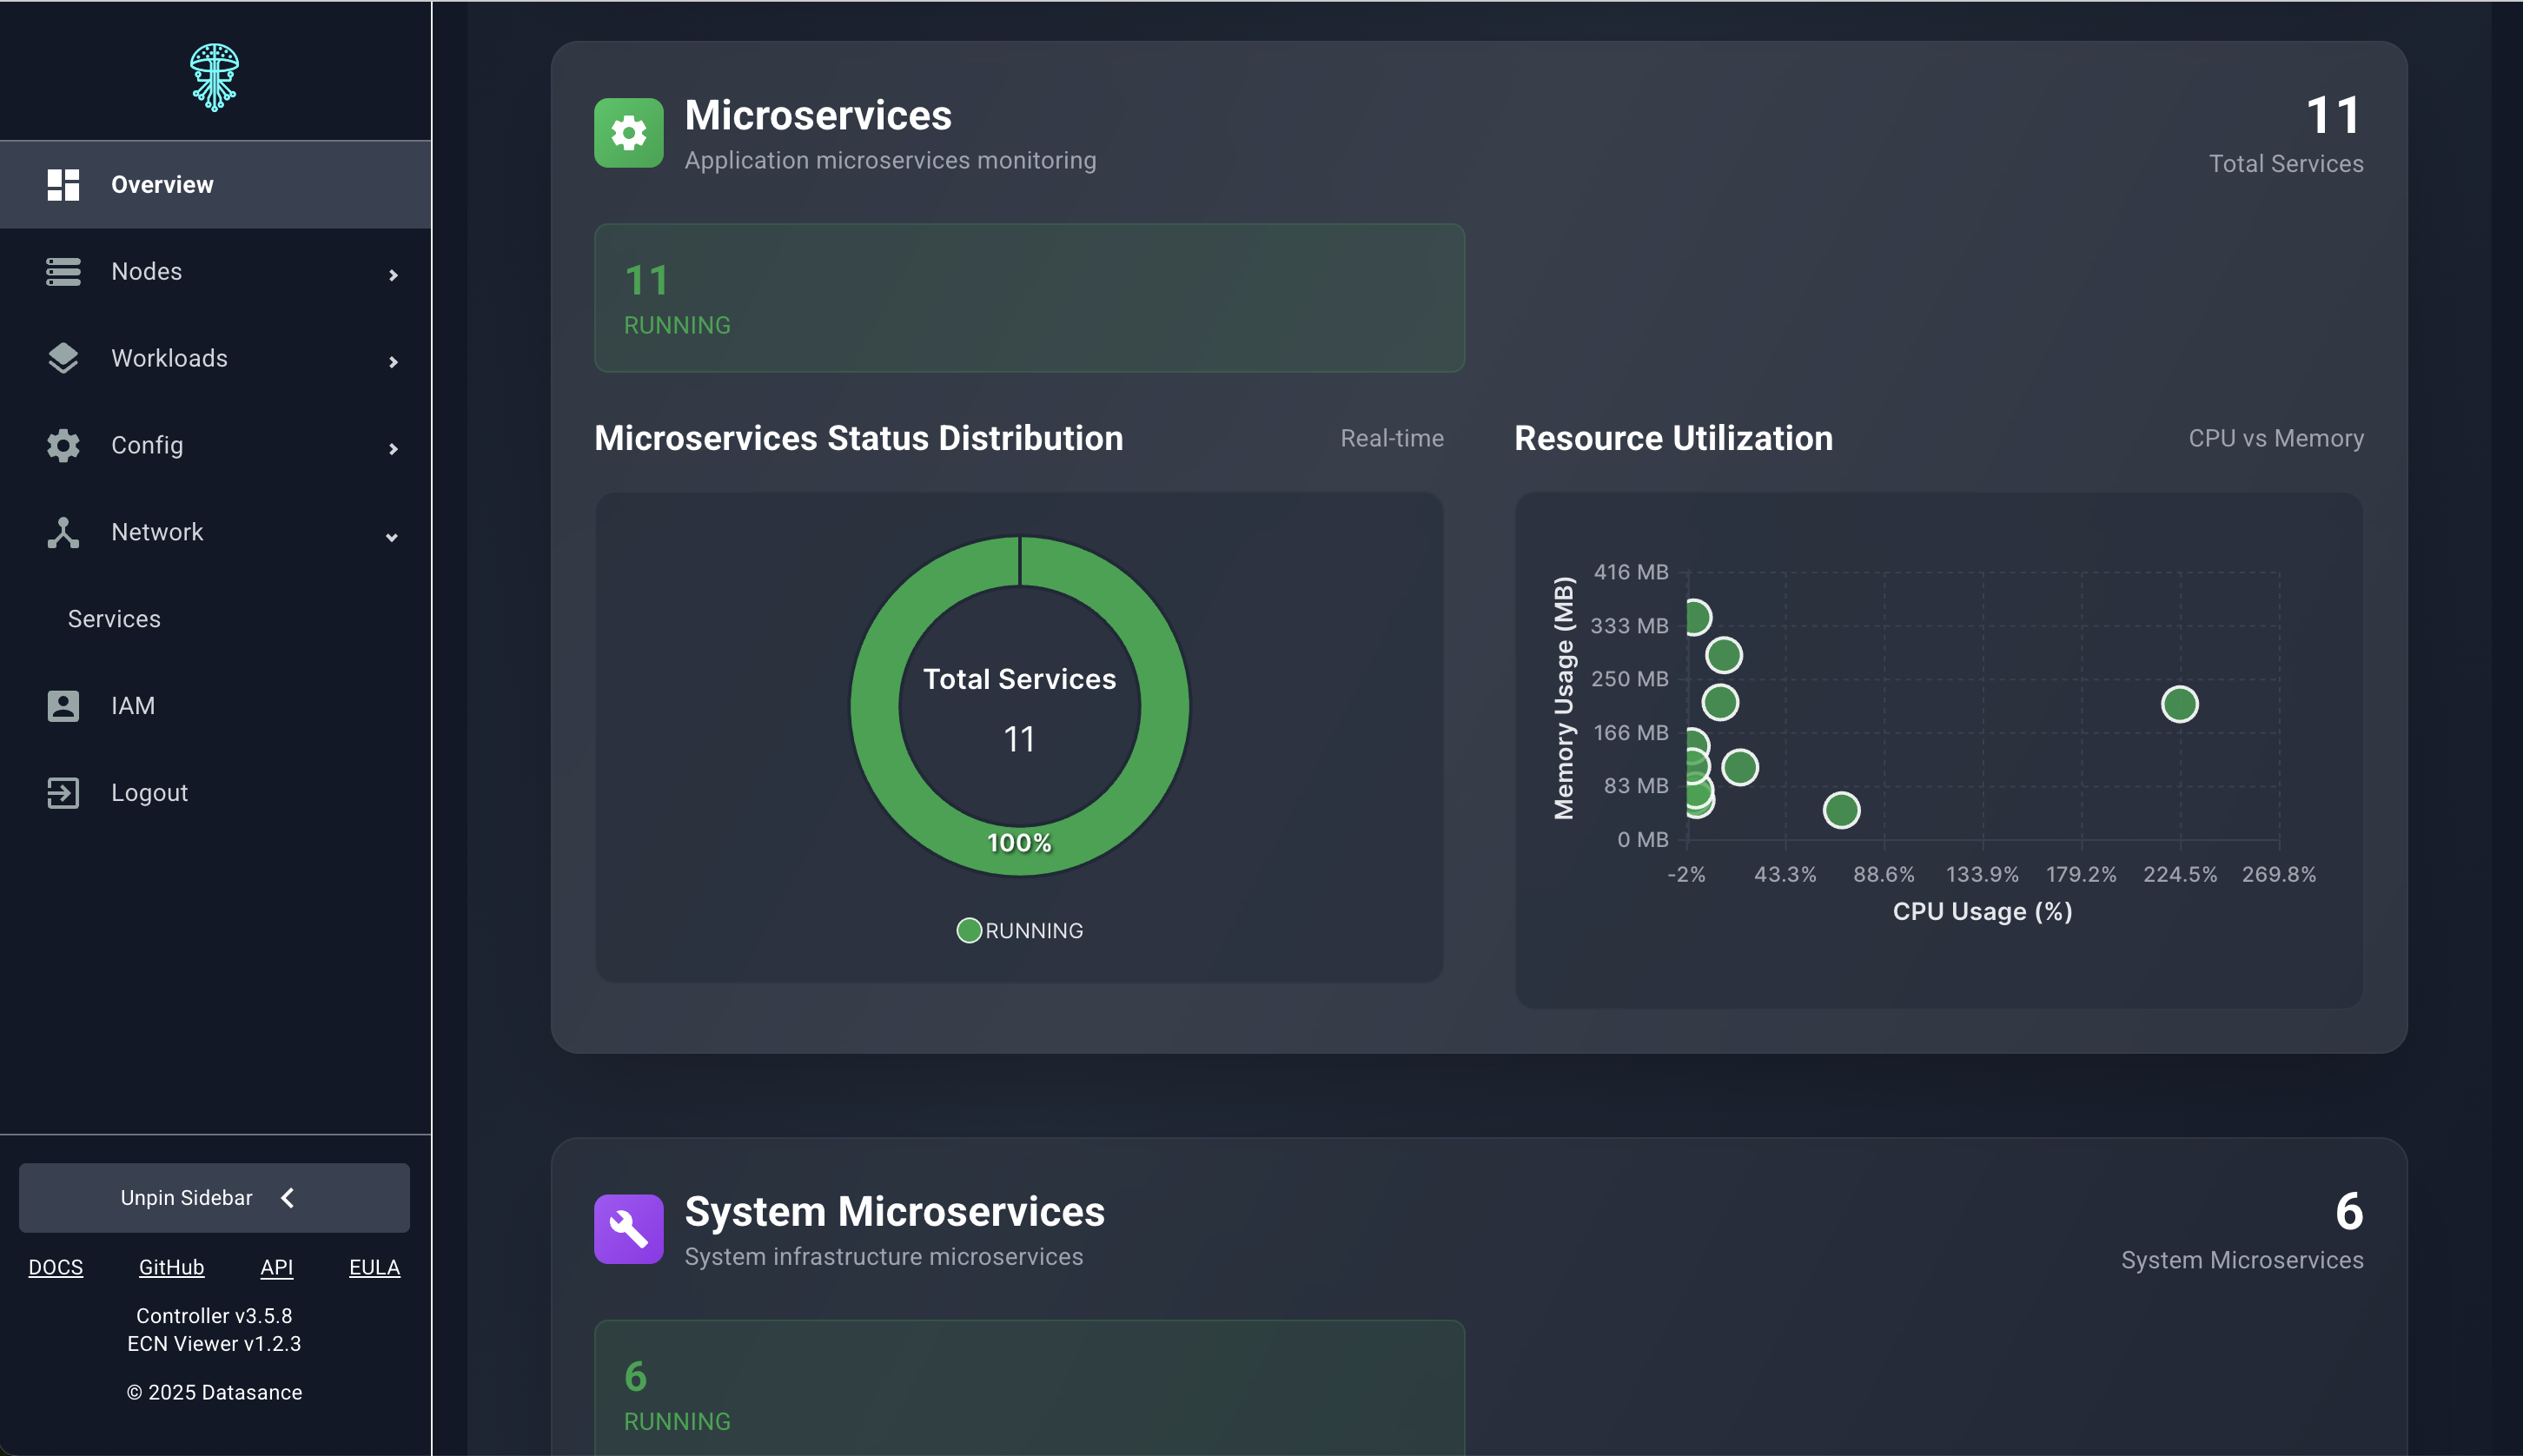
Task: Expand the Nodes menu chevron
Action: point(394,274)
